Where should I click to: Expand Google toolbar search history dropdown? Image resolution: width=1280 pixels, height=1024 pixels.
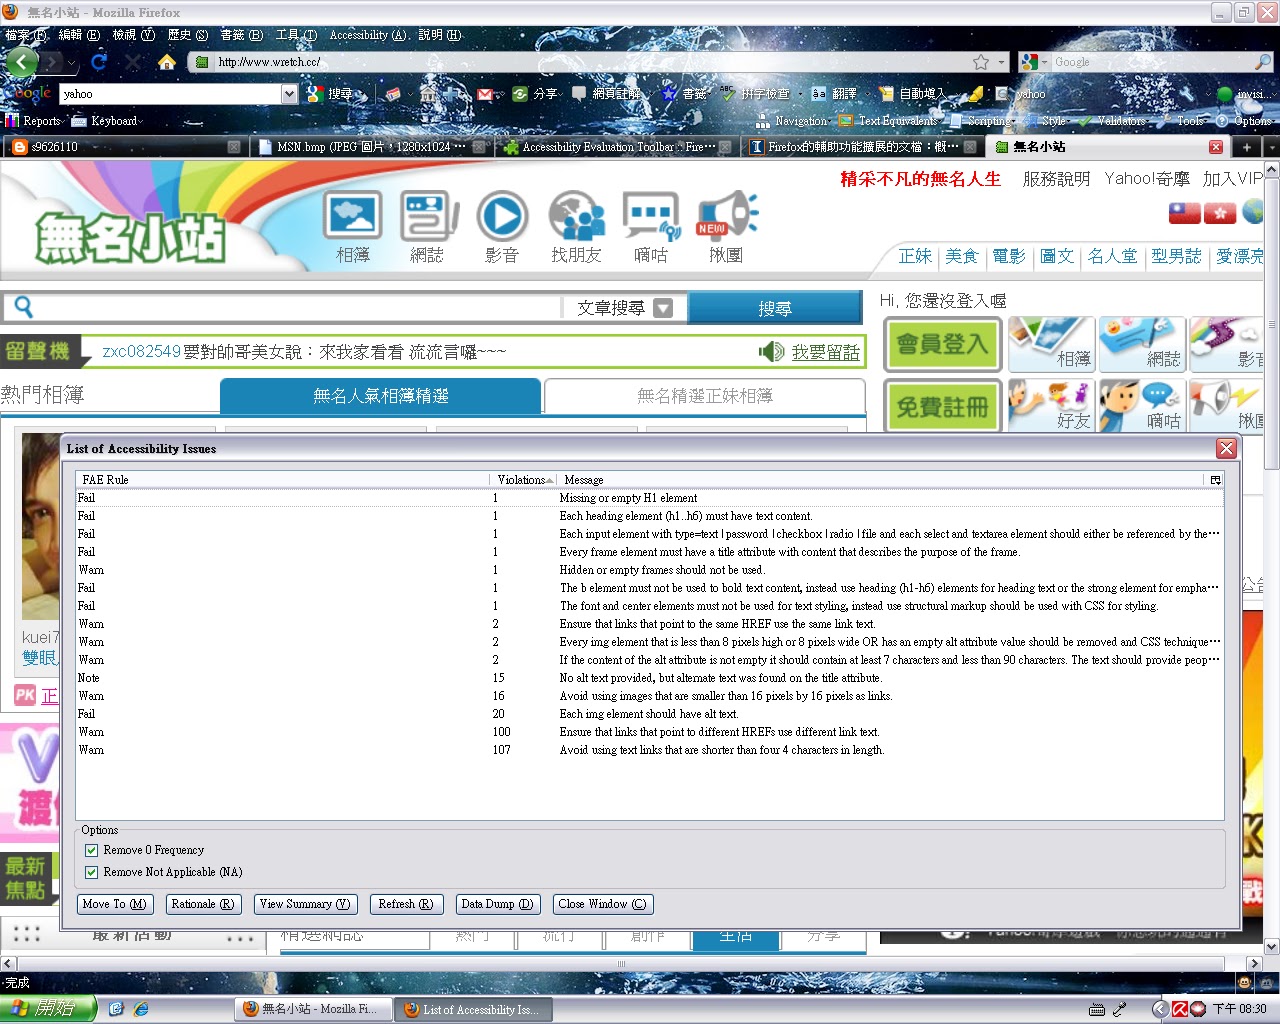[x=289, y=94]
